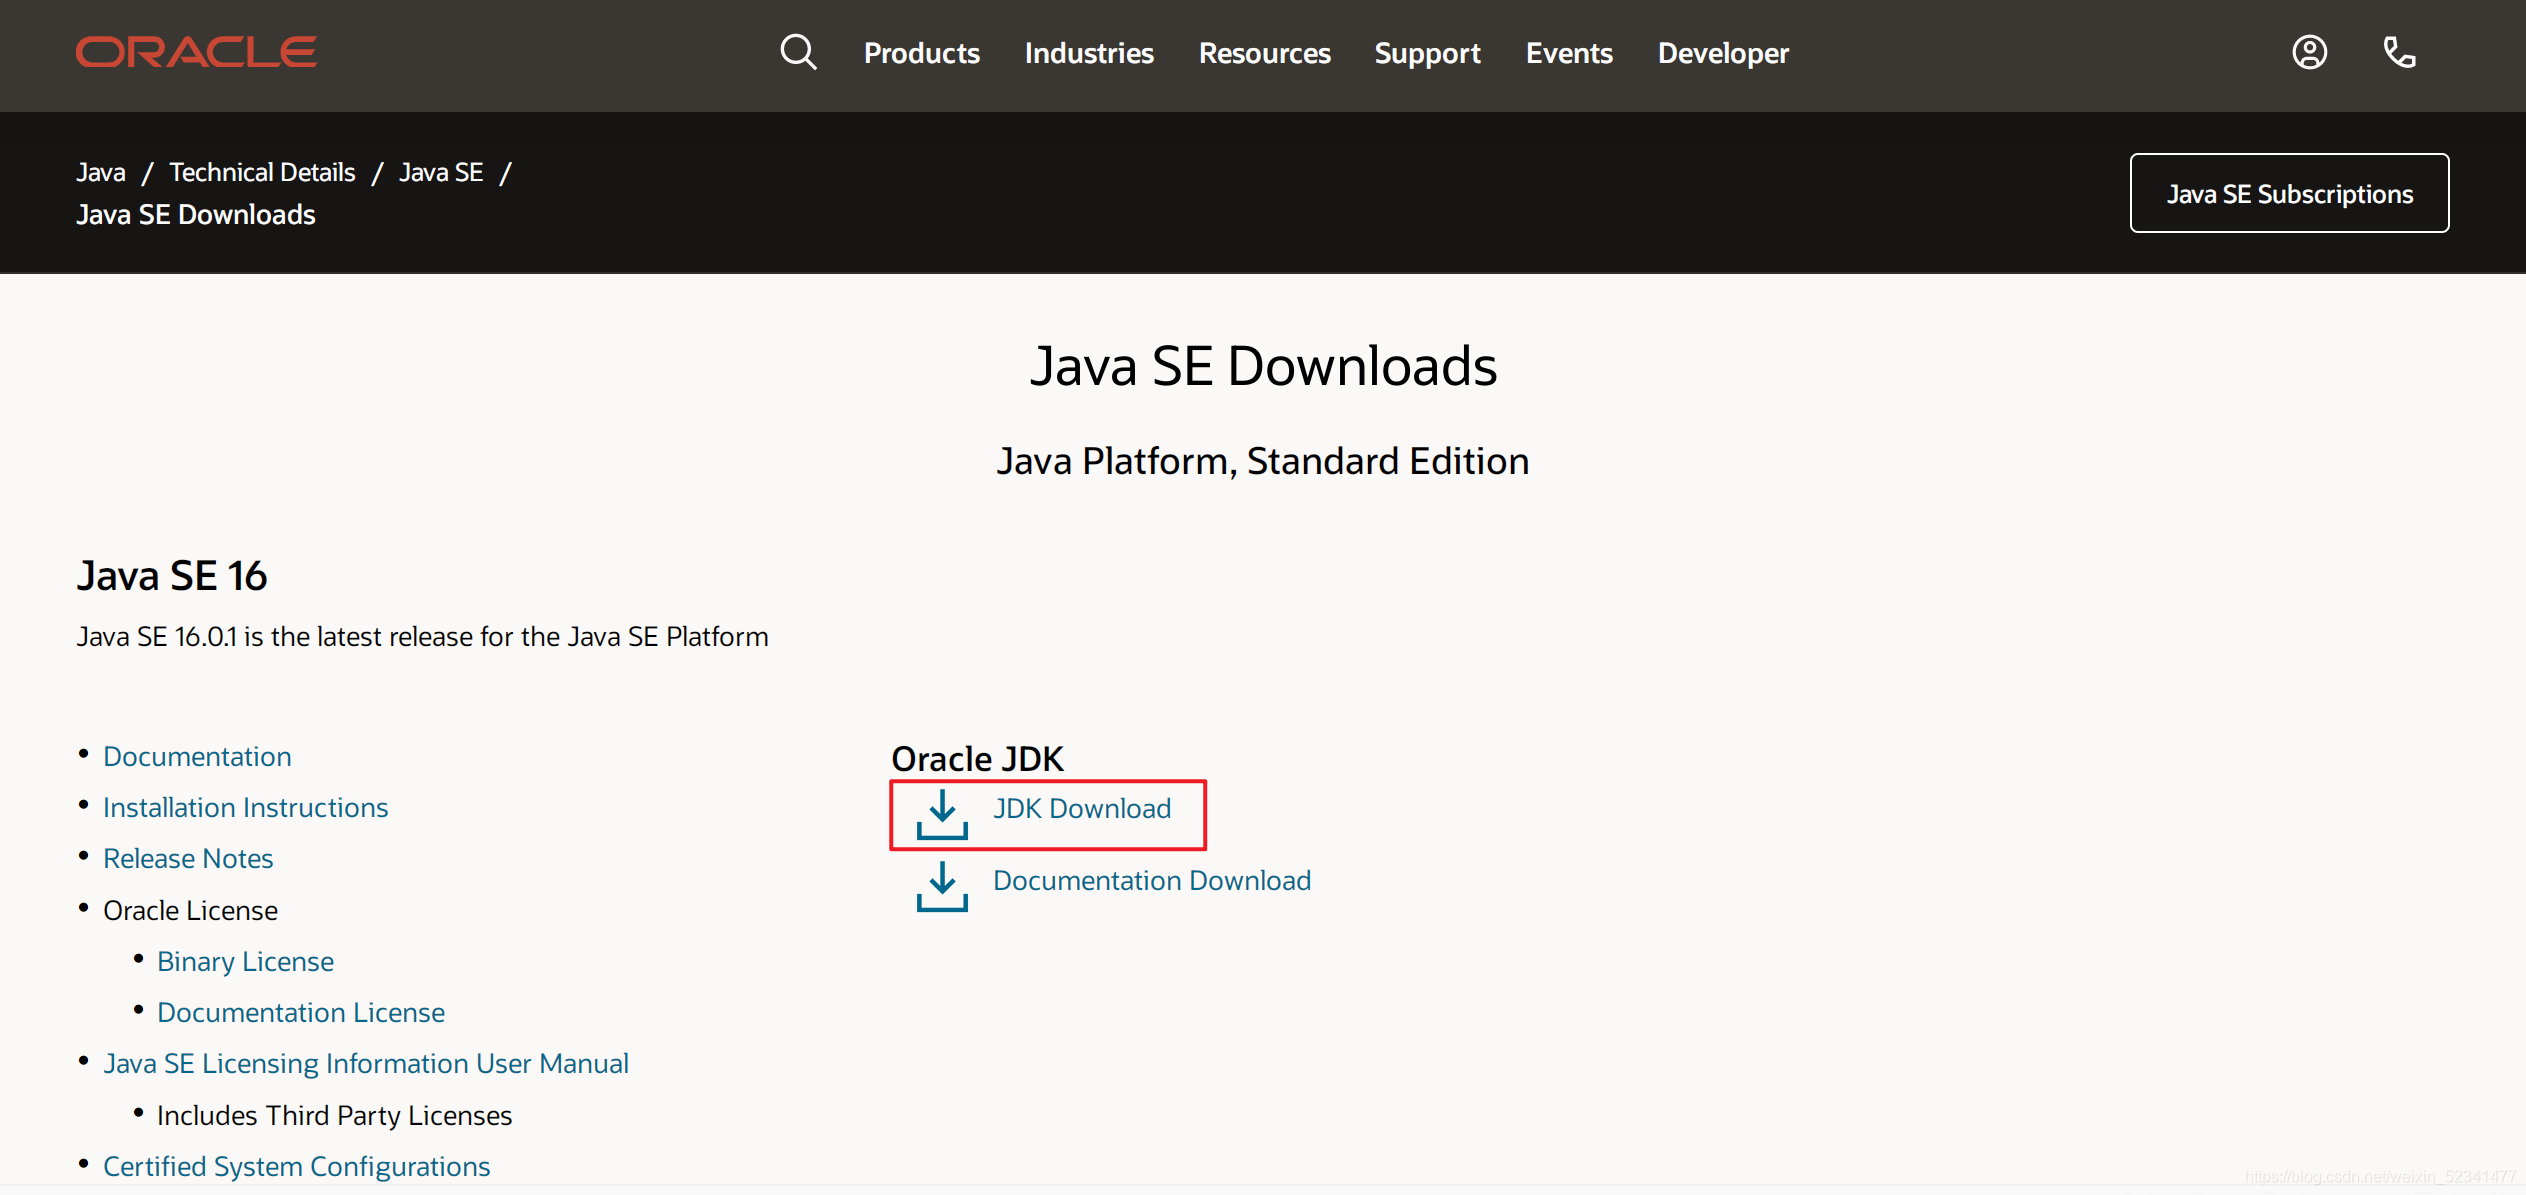Screen dimensions: 2526x1195
Task: Click the JDK Download arrow icon
Action: click(x=942, y=814)
